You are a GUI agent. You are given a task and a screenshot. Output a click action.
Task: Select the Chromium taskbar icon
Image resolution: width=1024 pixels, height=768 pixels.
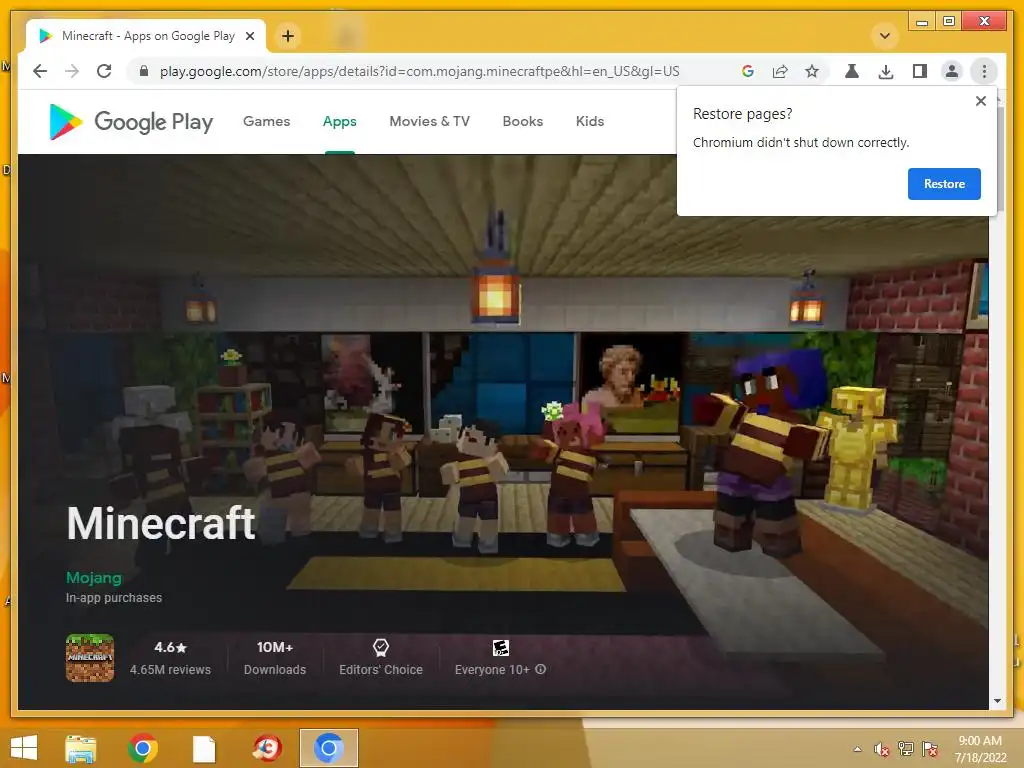(328, 748)
